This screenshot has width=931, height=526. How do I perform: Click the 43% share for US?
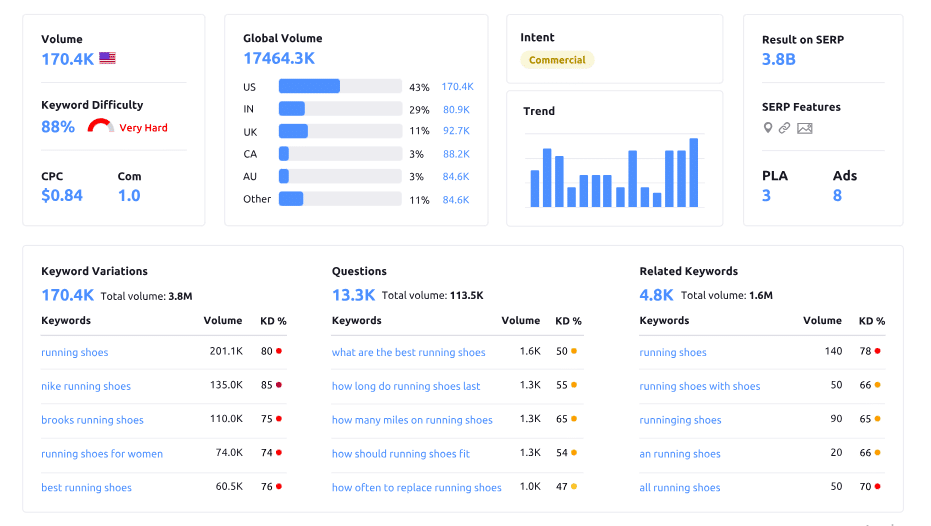(419, 87)
